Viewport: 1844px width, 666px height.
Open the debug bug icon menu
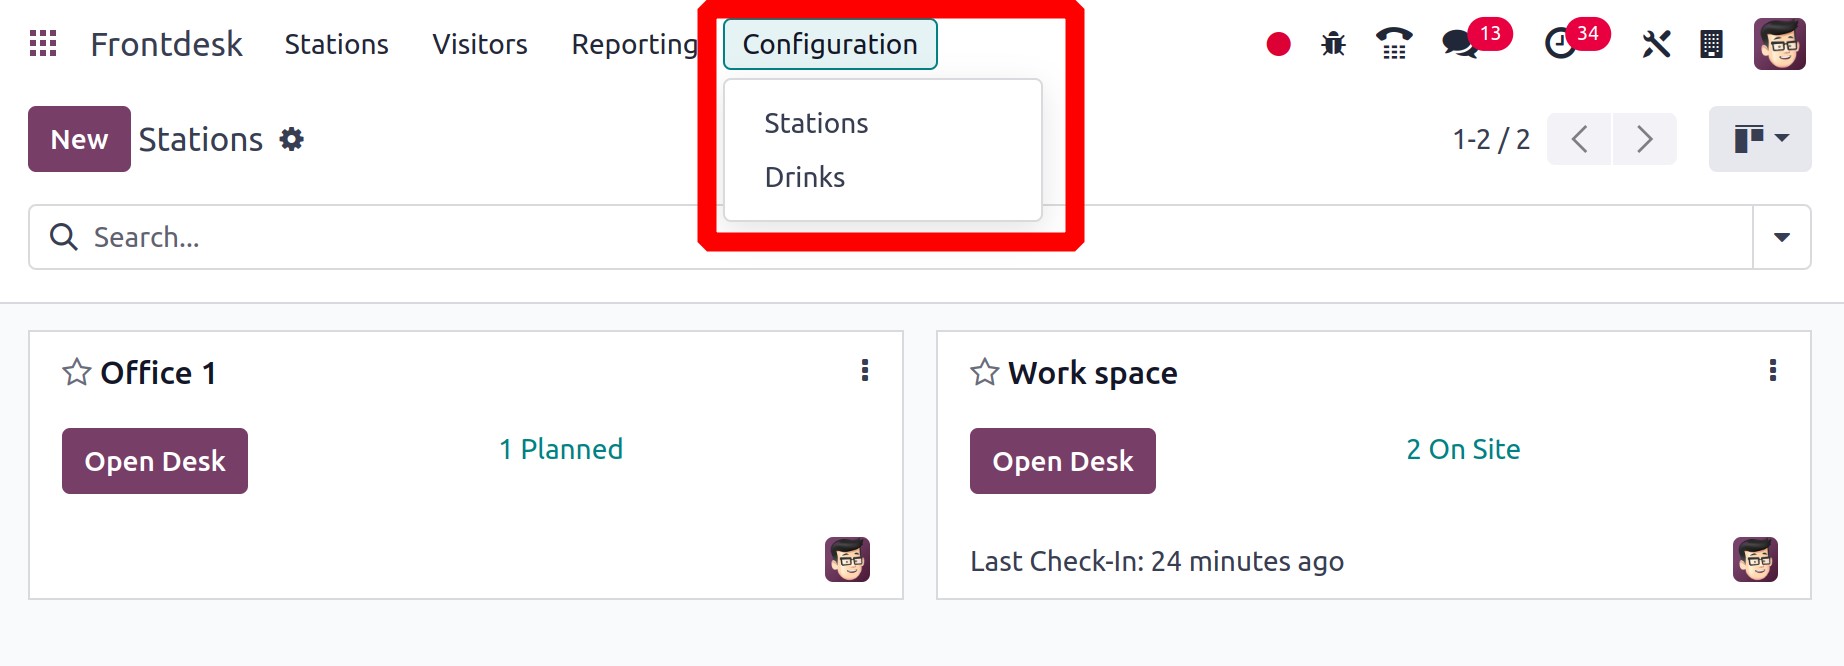[x=1333, y=44]
